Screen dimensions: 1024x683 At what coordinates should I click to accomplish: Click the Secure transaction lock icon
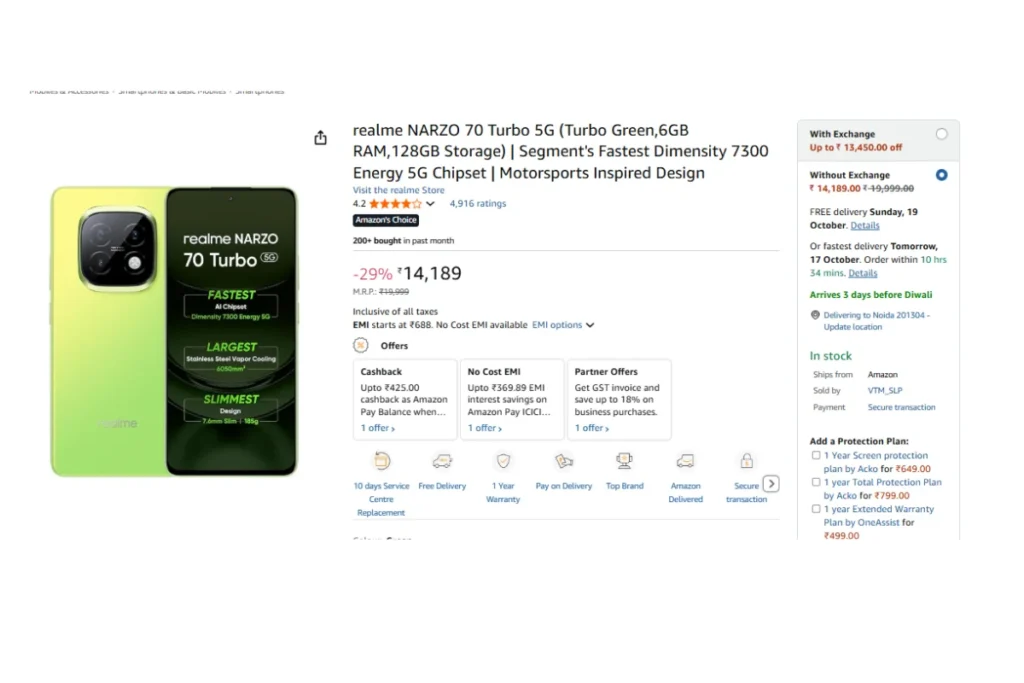coord(746,461)
